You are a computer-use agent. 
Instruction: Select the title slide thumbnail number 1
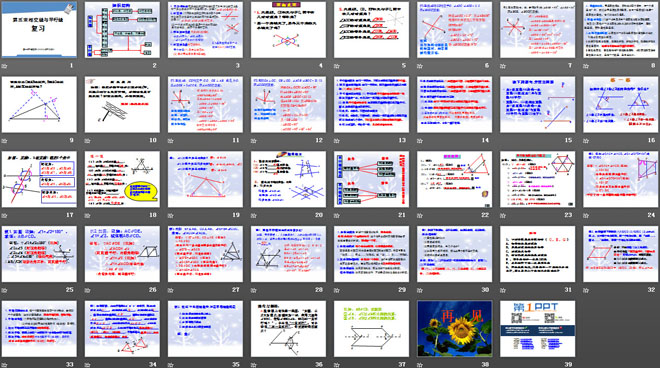[39, 29]
